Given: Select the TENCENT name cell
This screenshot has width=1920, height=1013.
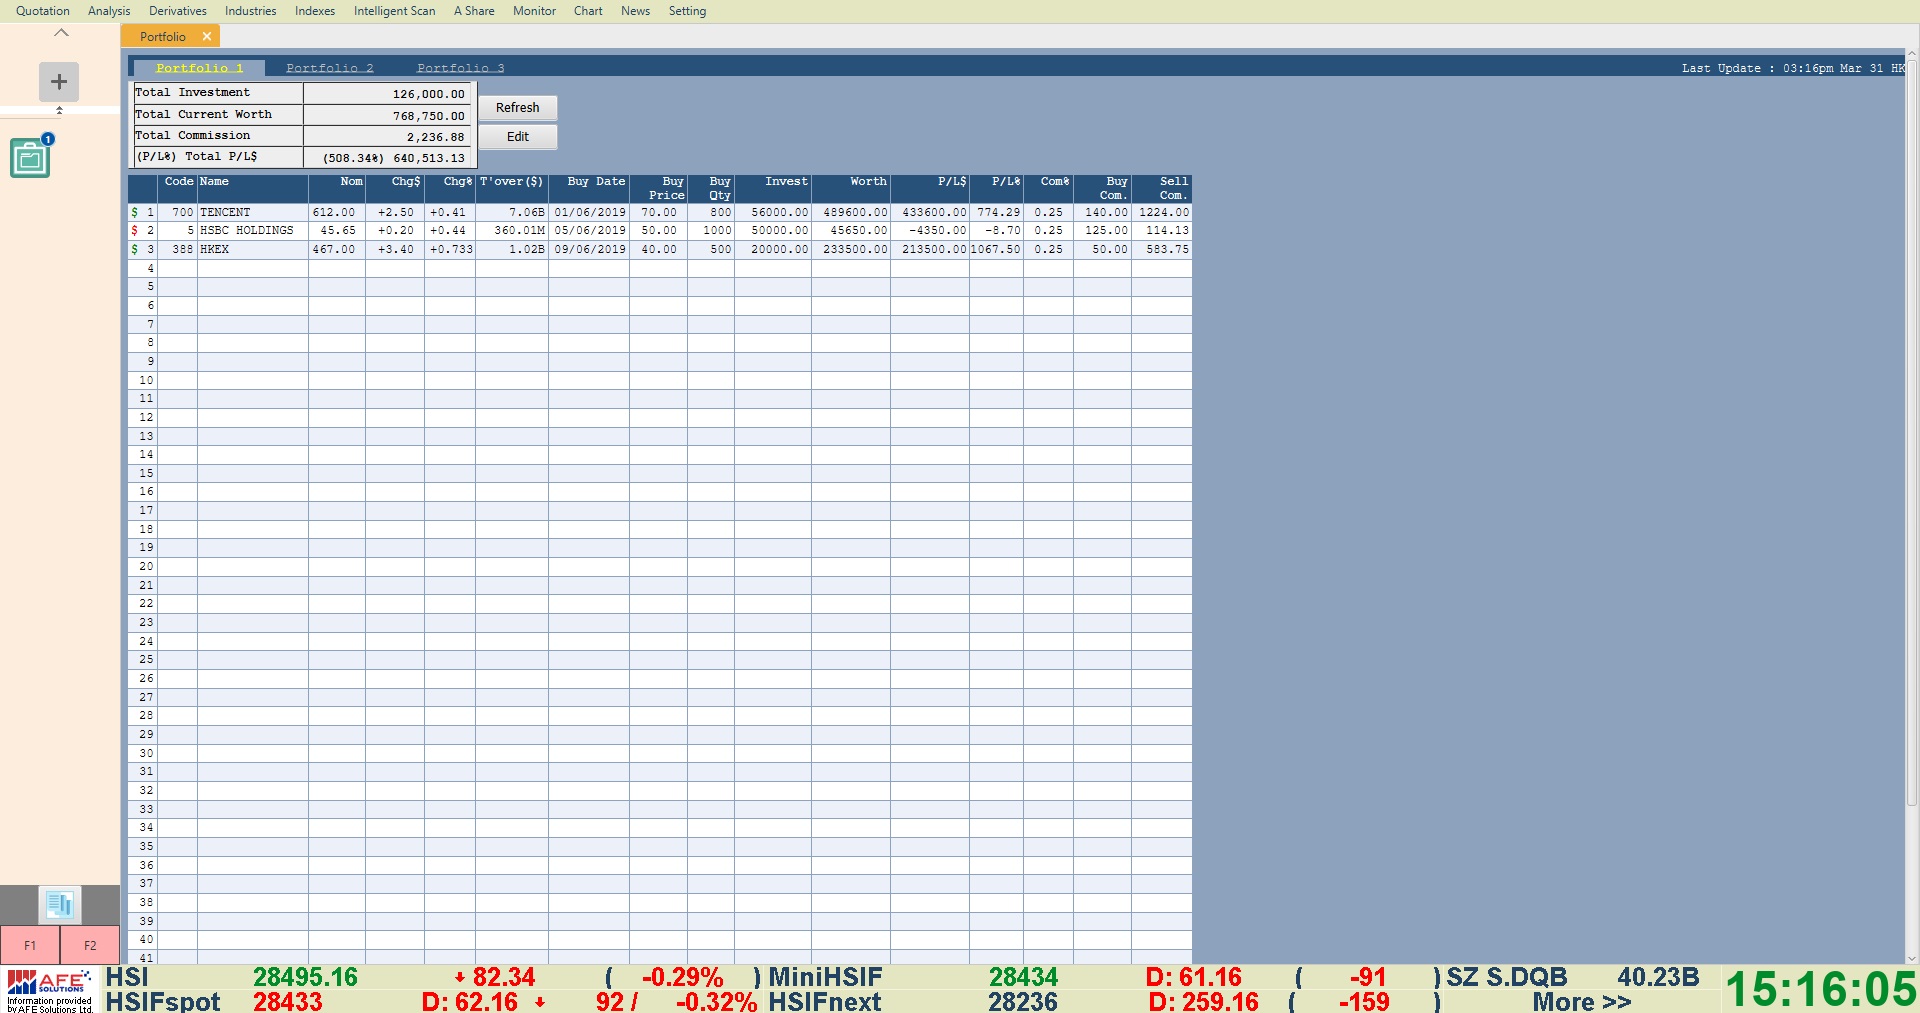Looking at the screenshot, I should 253,212.
